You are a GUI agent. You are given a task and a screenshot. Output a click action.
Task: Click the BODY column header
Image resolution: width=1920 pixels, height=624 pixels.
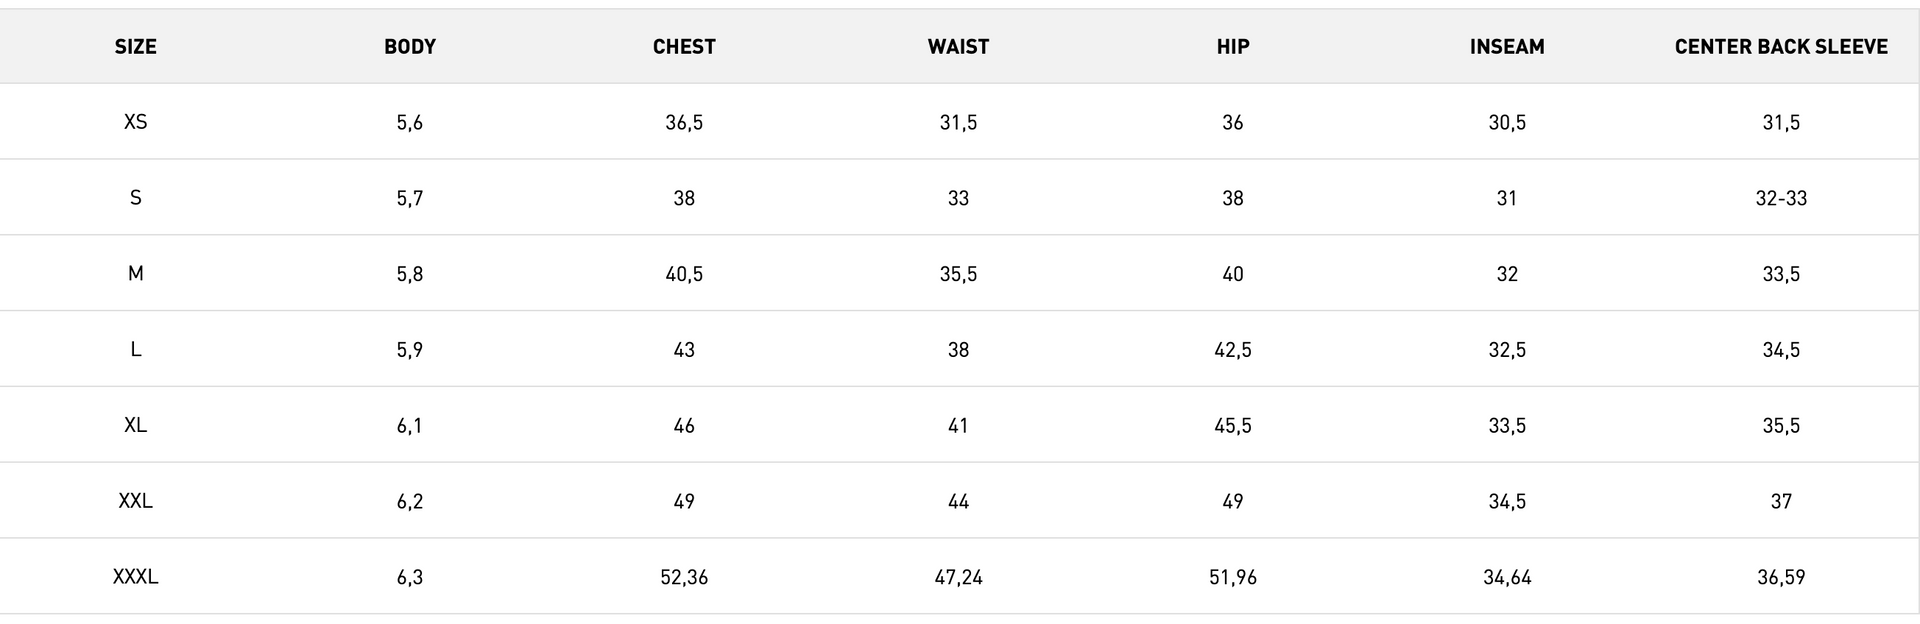pos(410,47)
